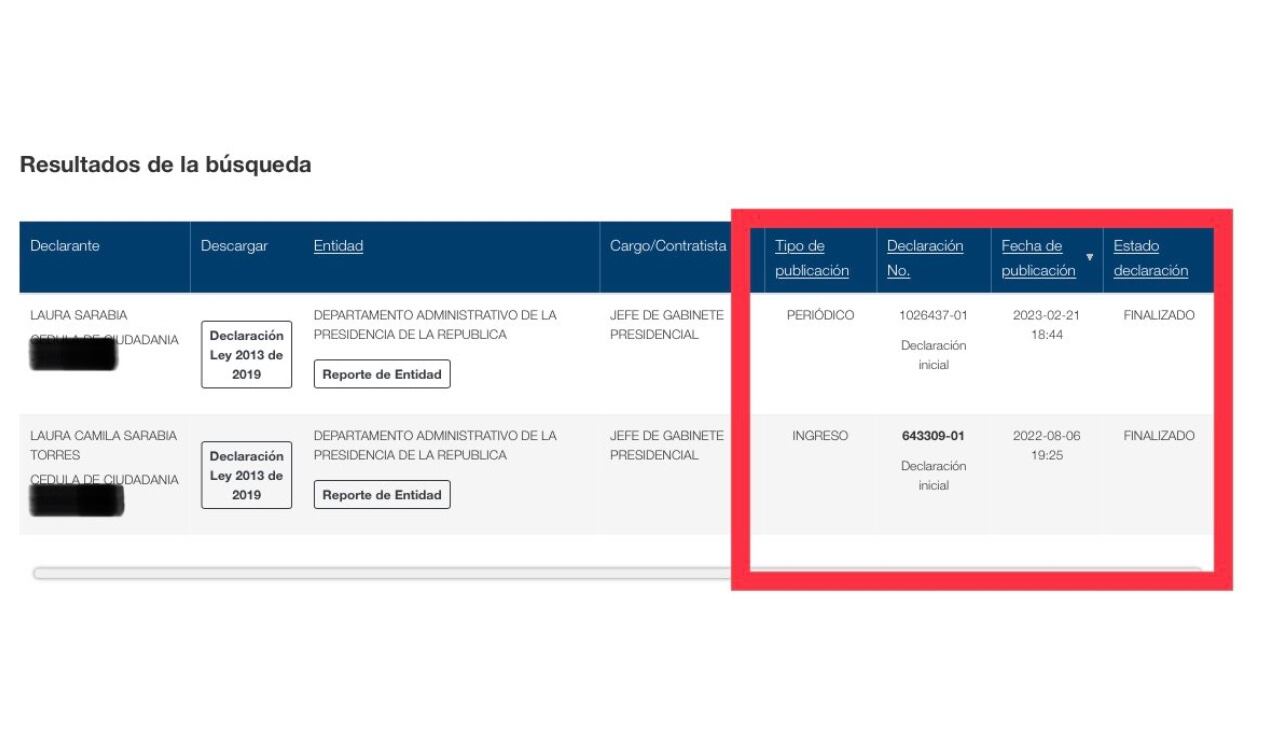Click the horizontal scrollbar below the results table
The image size is (1280, 750).
[380, 573]
